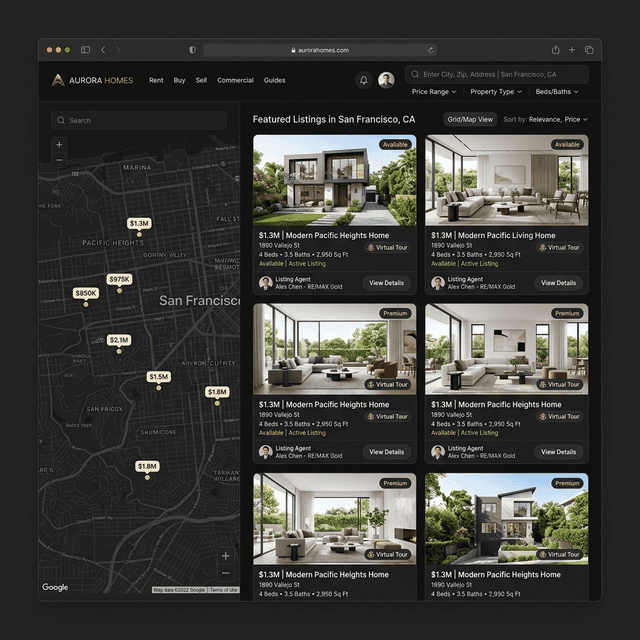This screenshot has width=640, height=640.
Task: Select the $850K map price marker
Action: [86, 293]
